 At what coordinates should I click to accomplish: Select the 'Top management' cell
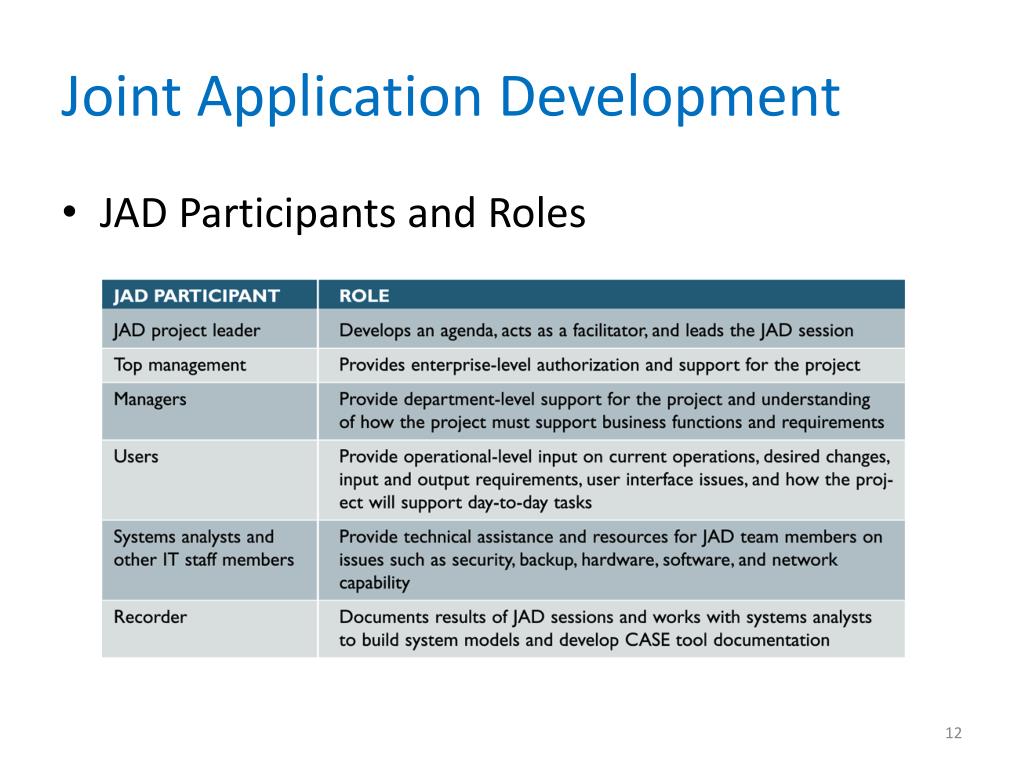[x=210, y=365]
